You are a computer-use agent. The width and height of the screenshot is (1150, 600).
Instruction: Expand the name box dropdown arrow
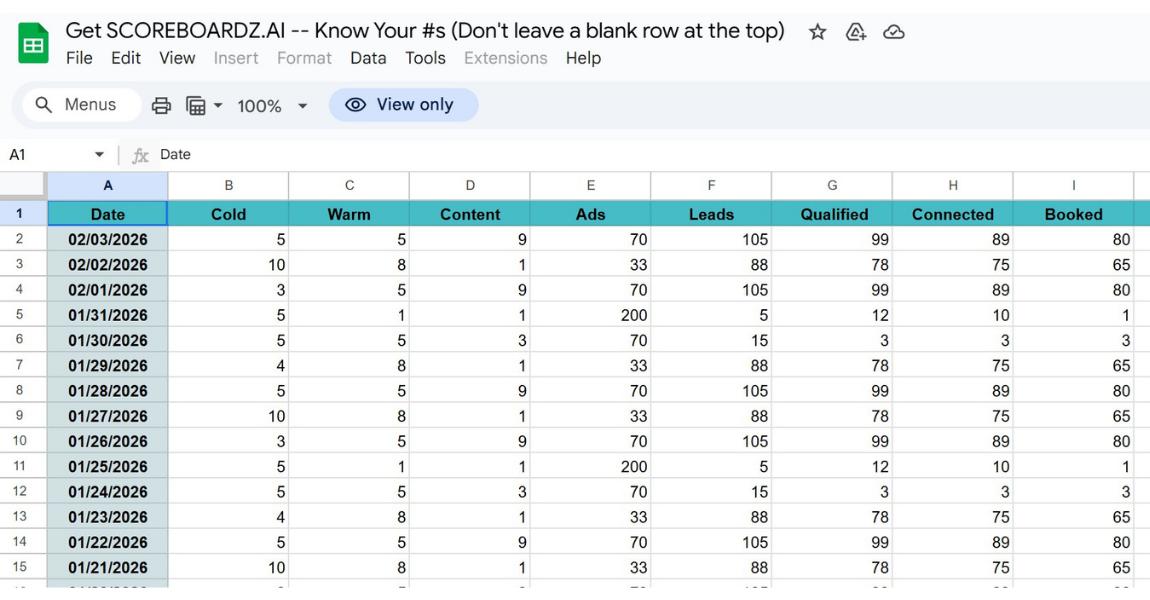[99, 155]
